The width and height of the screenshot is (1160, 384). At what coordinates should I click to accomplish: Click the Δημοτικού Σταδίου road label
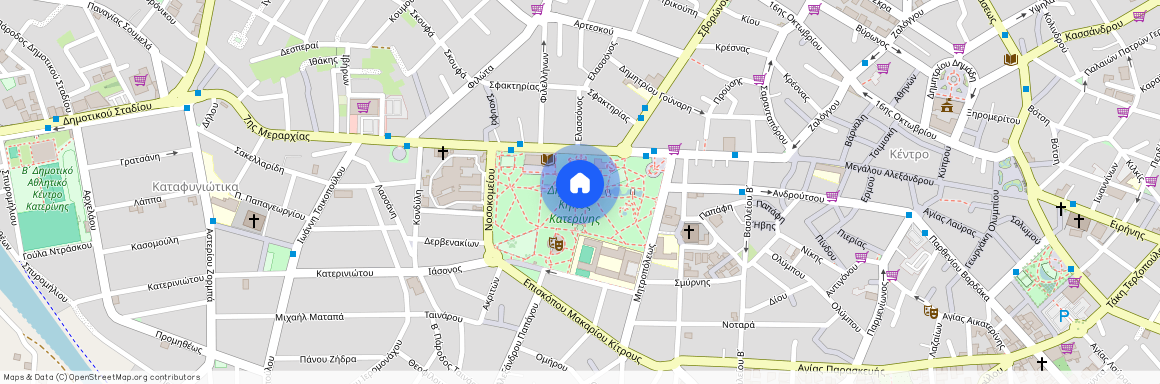[107, 113]
